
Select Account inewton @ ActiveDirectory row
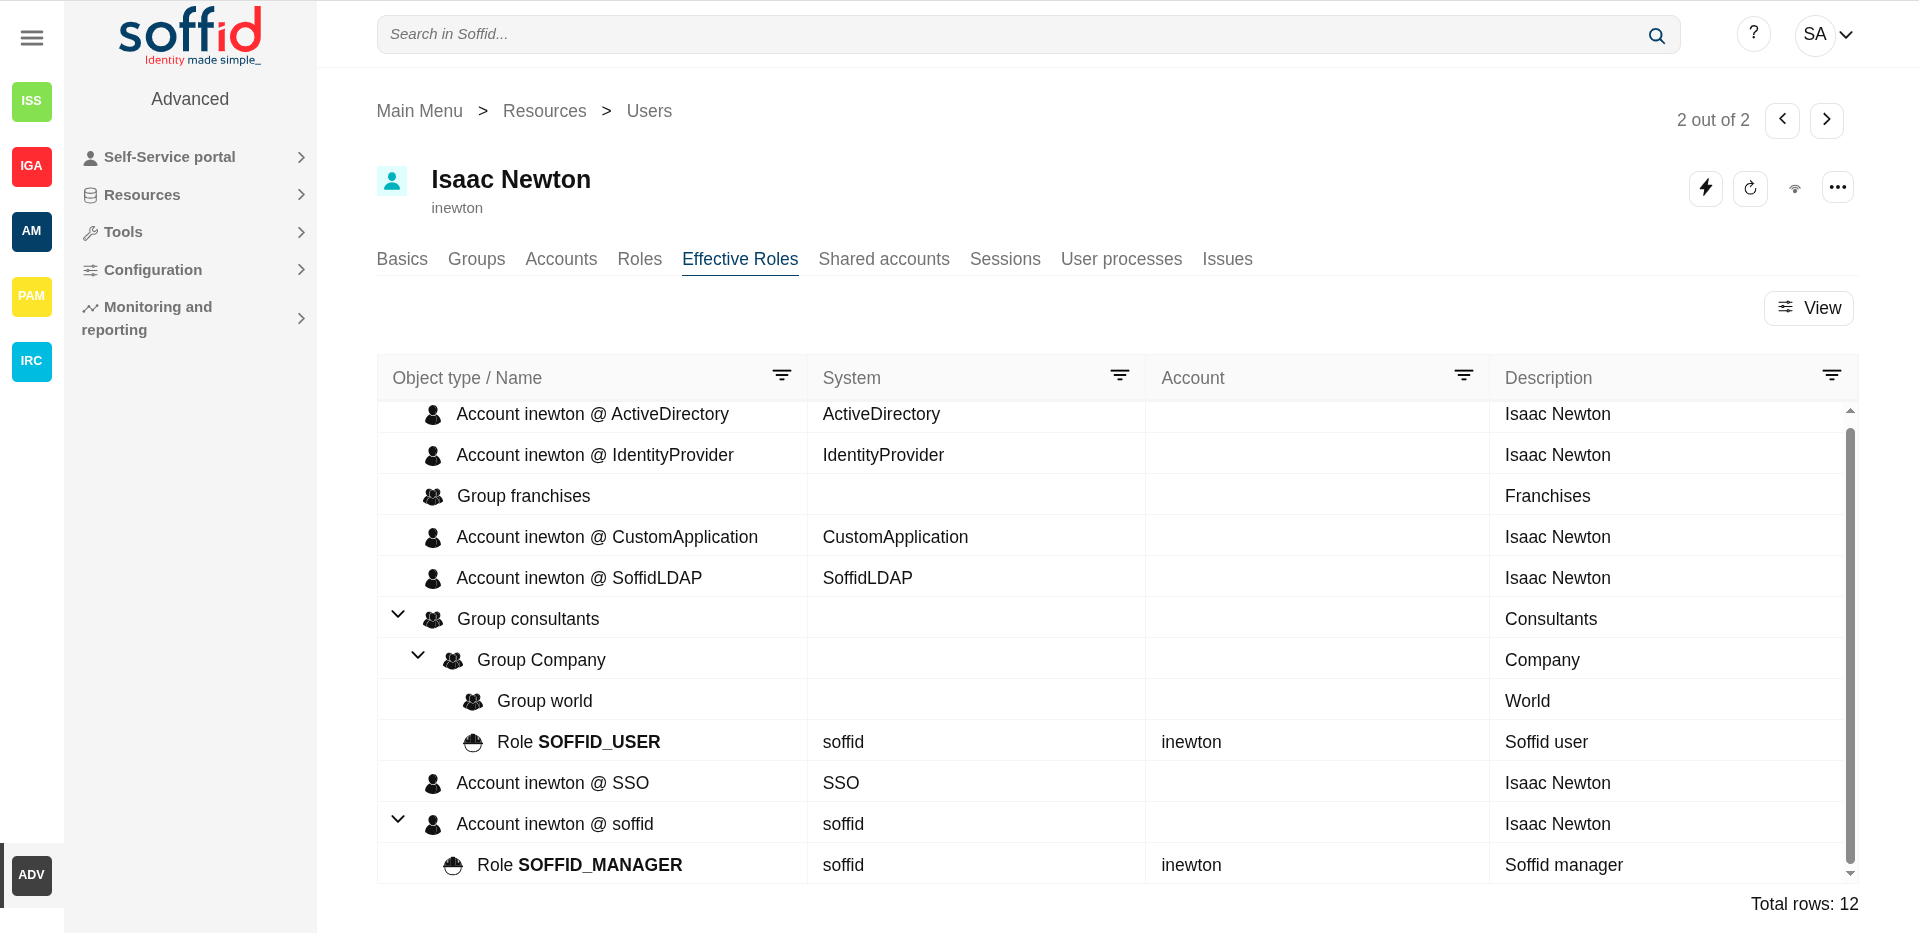pyautogui.click(x=1111, y=414)
